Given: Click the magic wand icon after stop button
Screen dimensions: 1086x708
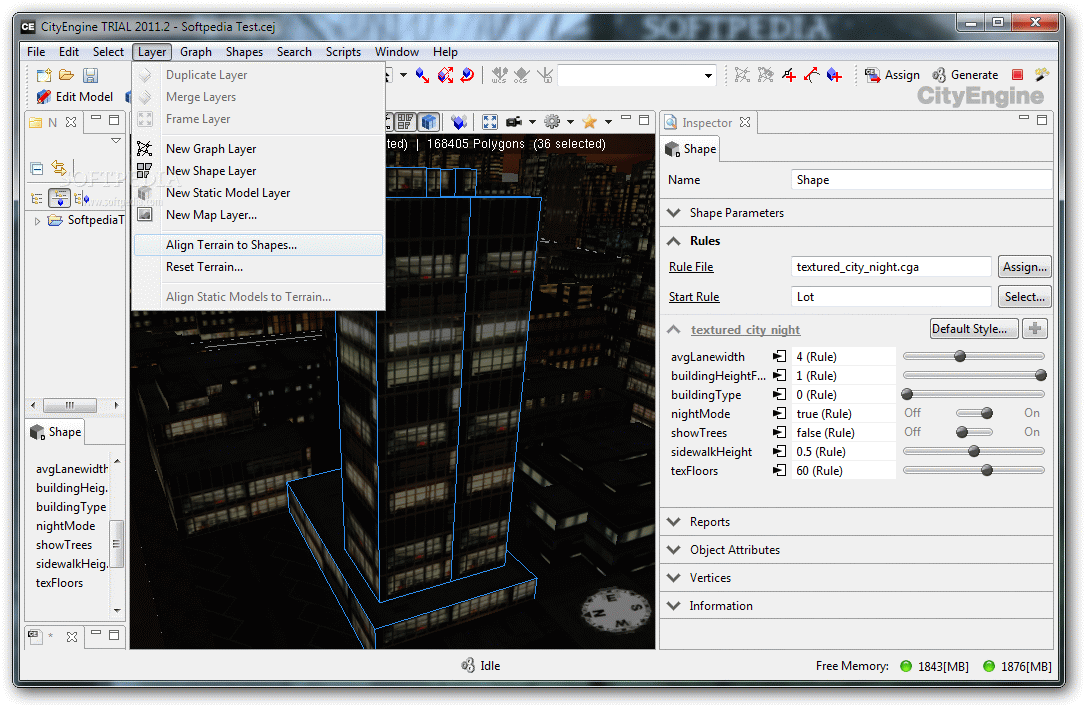Looking at the screenshot, I should [x=1042, y=74].
